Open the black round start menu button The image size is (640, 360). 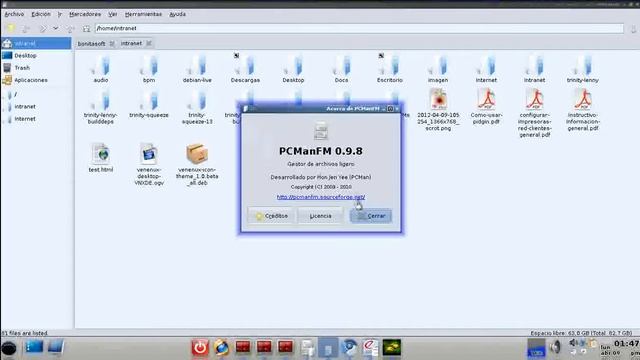click(x=9, y=349)
